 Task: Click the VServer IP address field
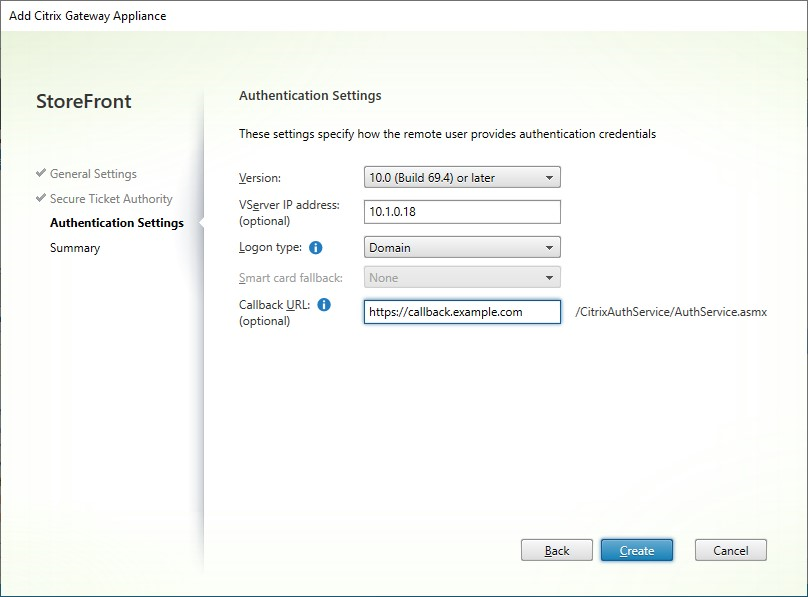click(462, 211)
